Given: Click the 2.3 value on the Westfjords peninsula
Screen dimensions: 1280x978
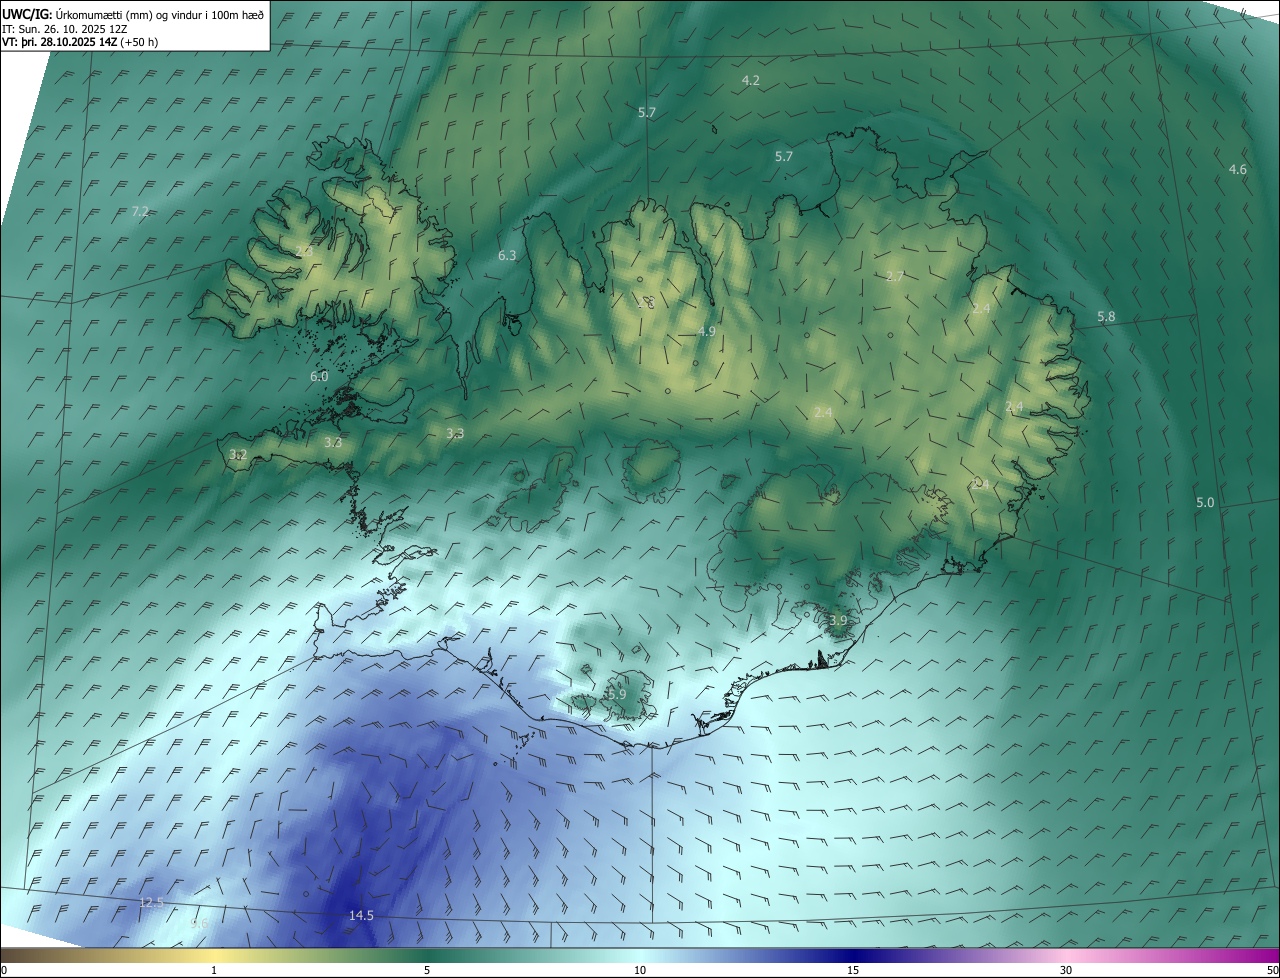Looking at the screenshot, I should click(x=304, y=252).
